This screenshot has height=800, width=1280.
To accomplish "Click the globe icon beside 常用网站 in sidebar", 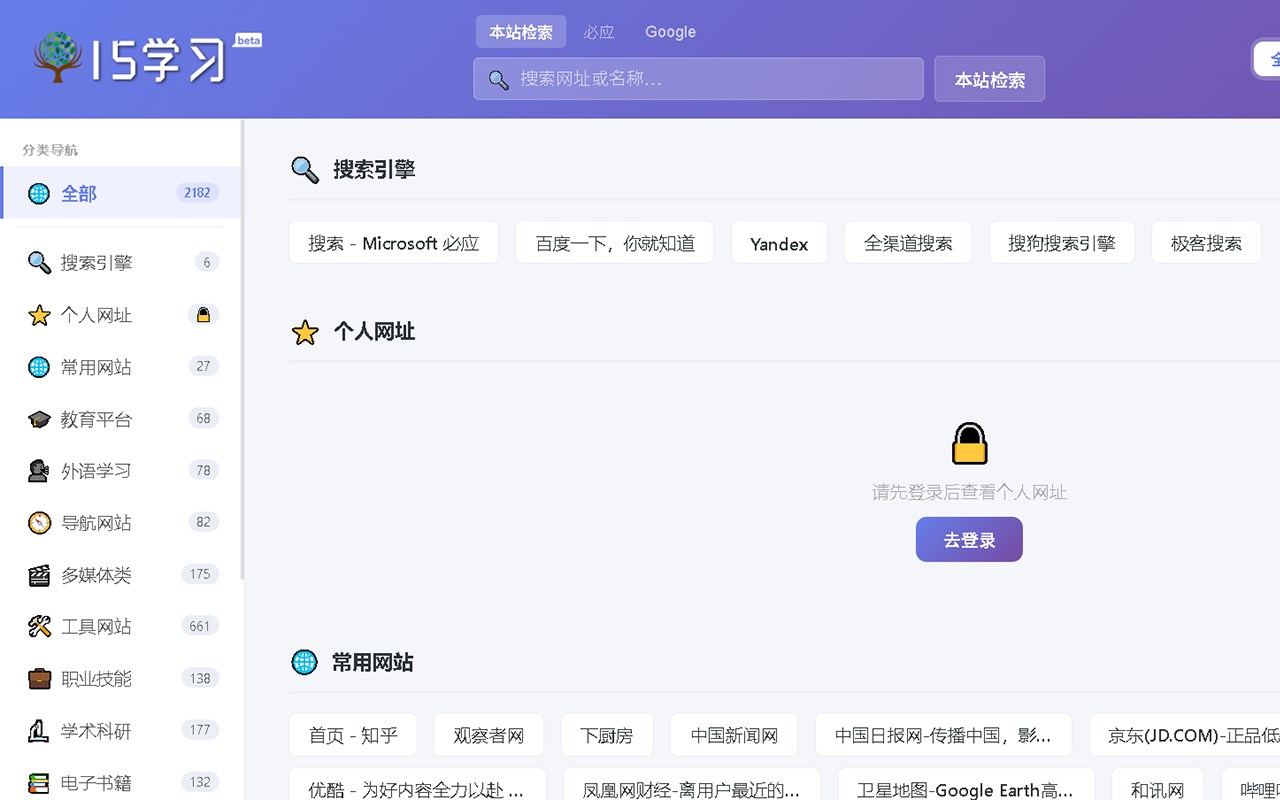I will point(39,367).
